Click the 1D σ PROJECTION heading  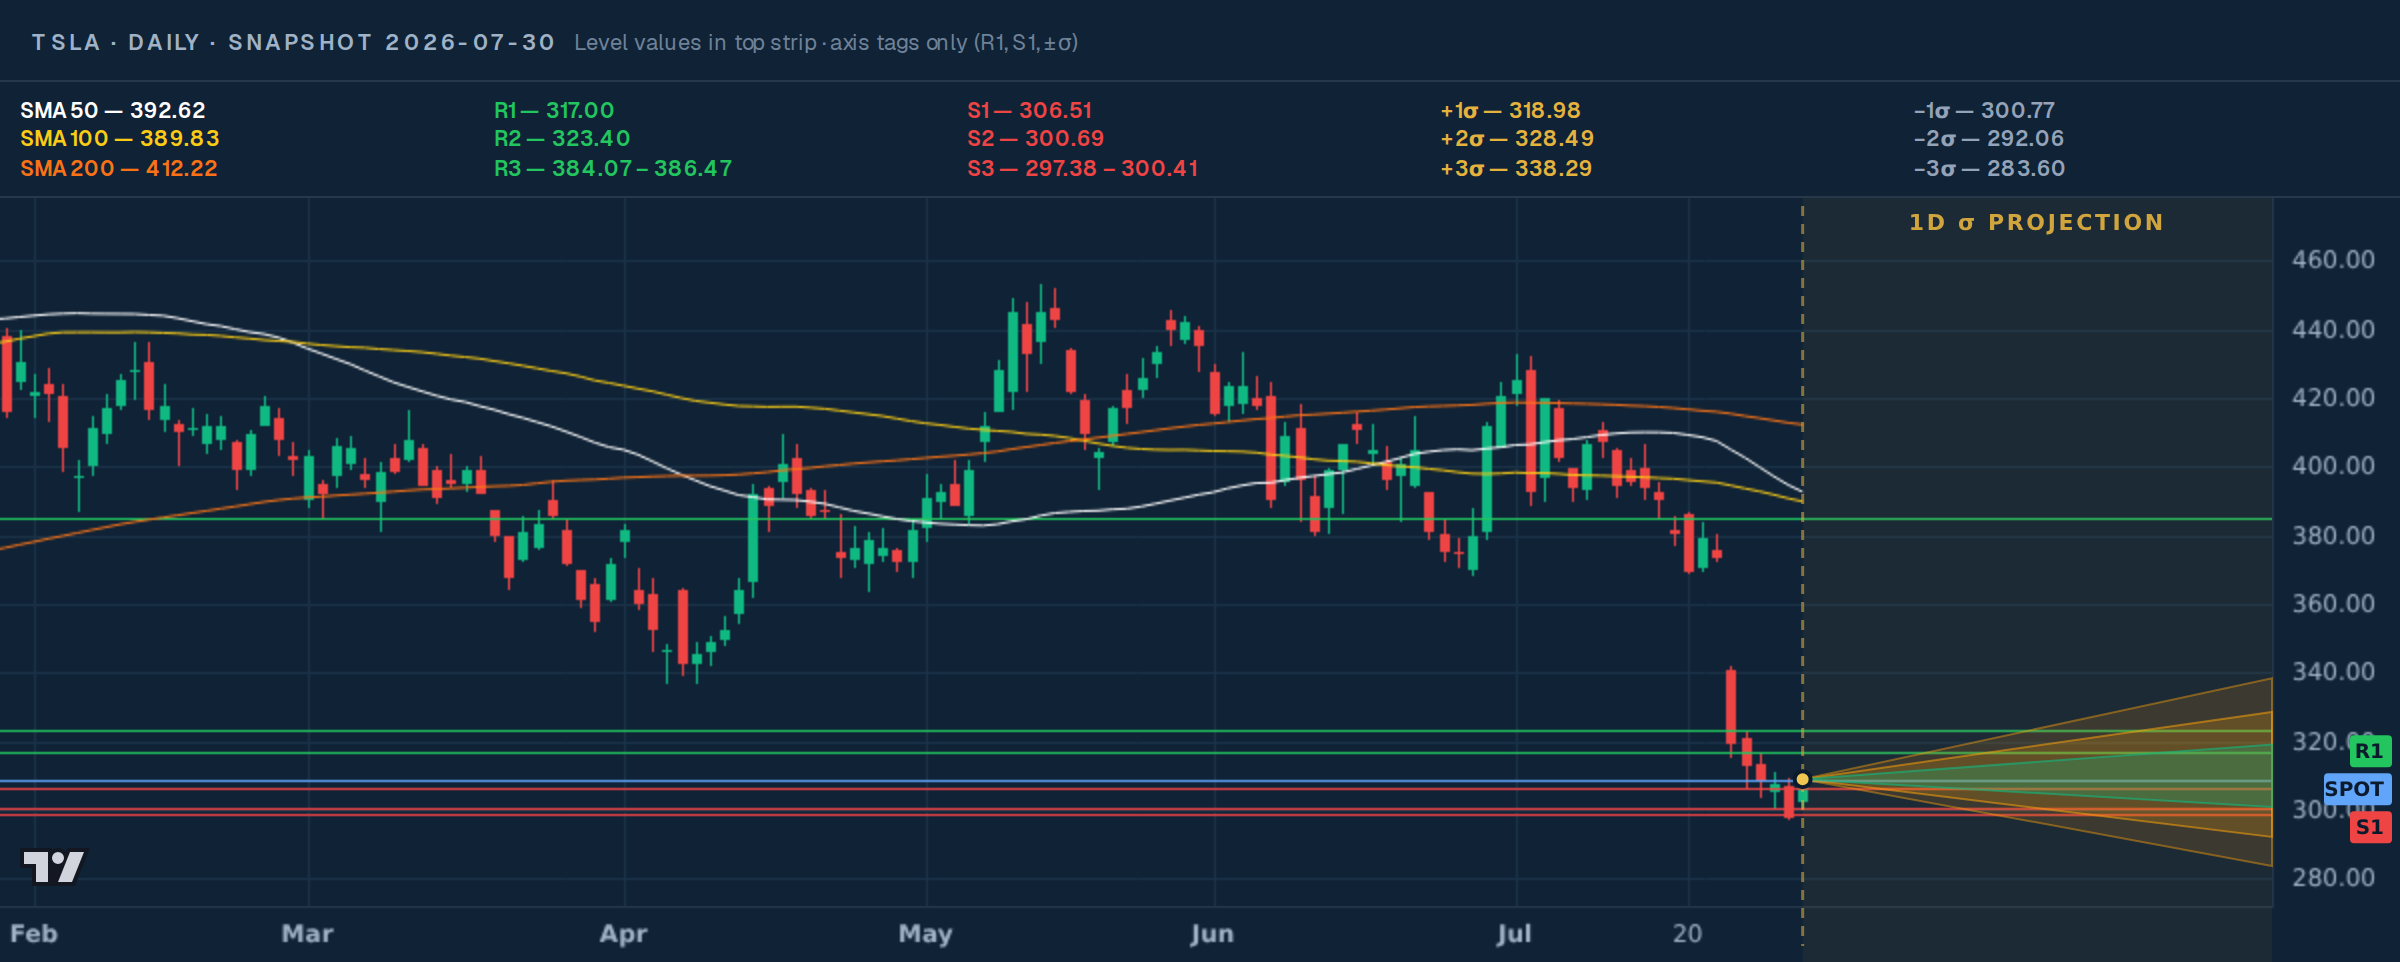(2037, 222)
